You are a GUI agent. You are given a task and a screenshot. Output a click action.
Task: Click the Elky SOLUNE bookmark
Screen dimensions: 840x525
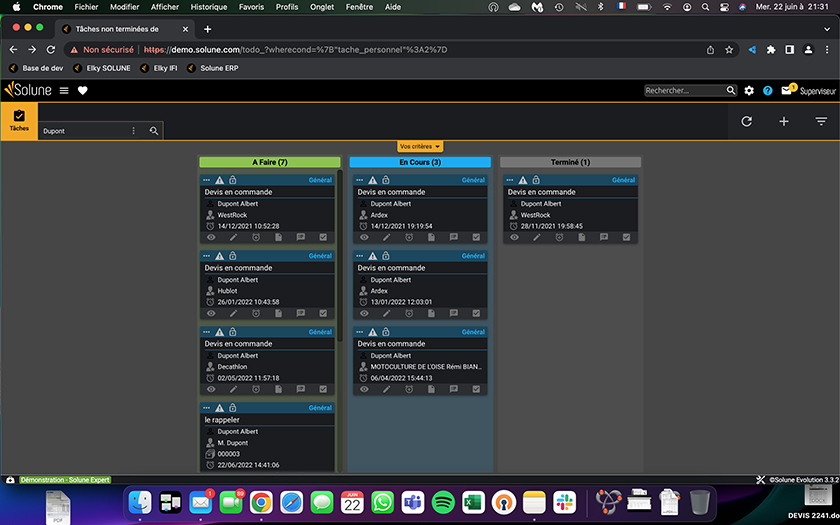pyautogui.click(x=103, y=68)
